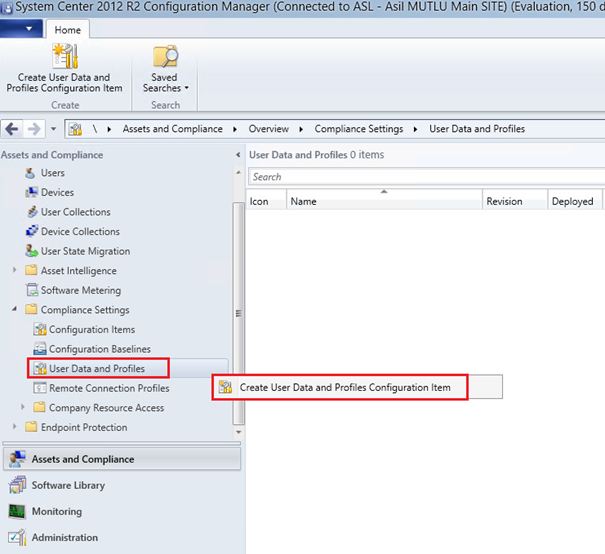Expand the Endpoint Protection node
This screenshot has height=554, width=605.
click(x=15, y=426)
